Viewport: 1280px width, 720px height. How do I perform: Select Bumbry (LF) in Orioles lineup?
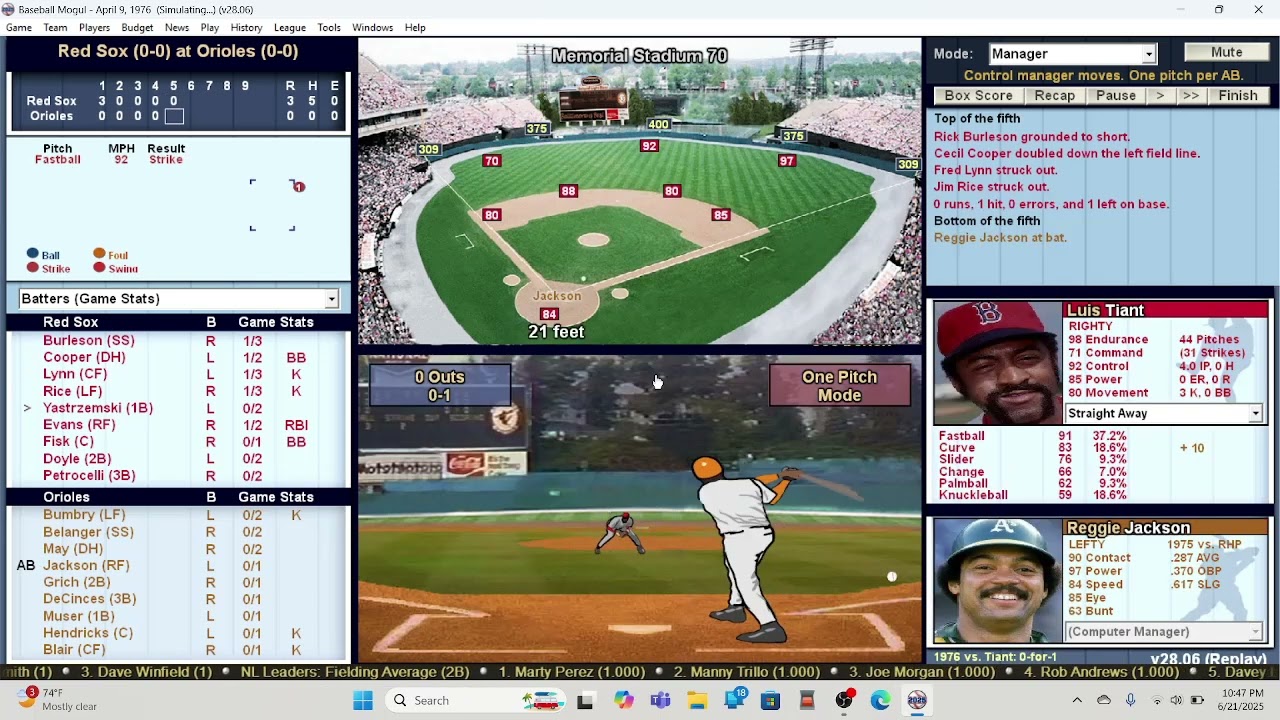coord(84,515)
